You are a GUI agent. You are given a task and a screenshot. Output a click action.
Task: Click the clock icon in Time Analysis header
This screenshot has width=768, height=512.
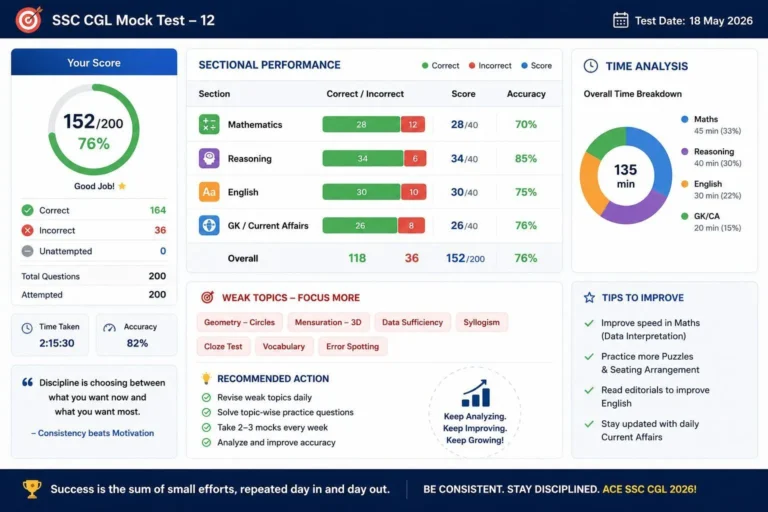tap(591, 66)
